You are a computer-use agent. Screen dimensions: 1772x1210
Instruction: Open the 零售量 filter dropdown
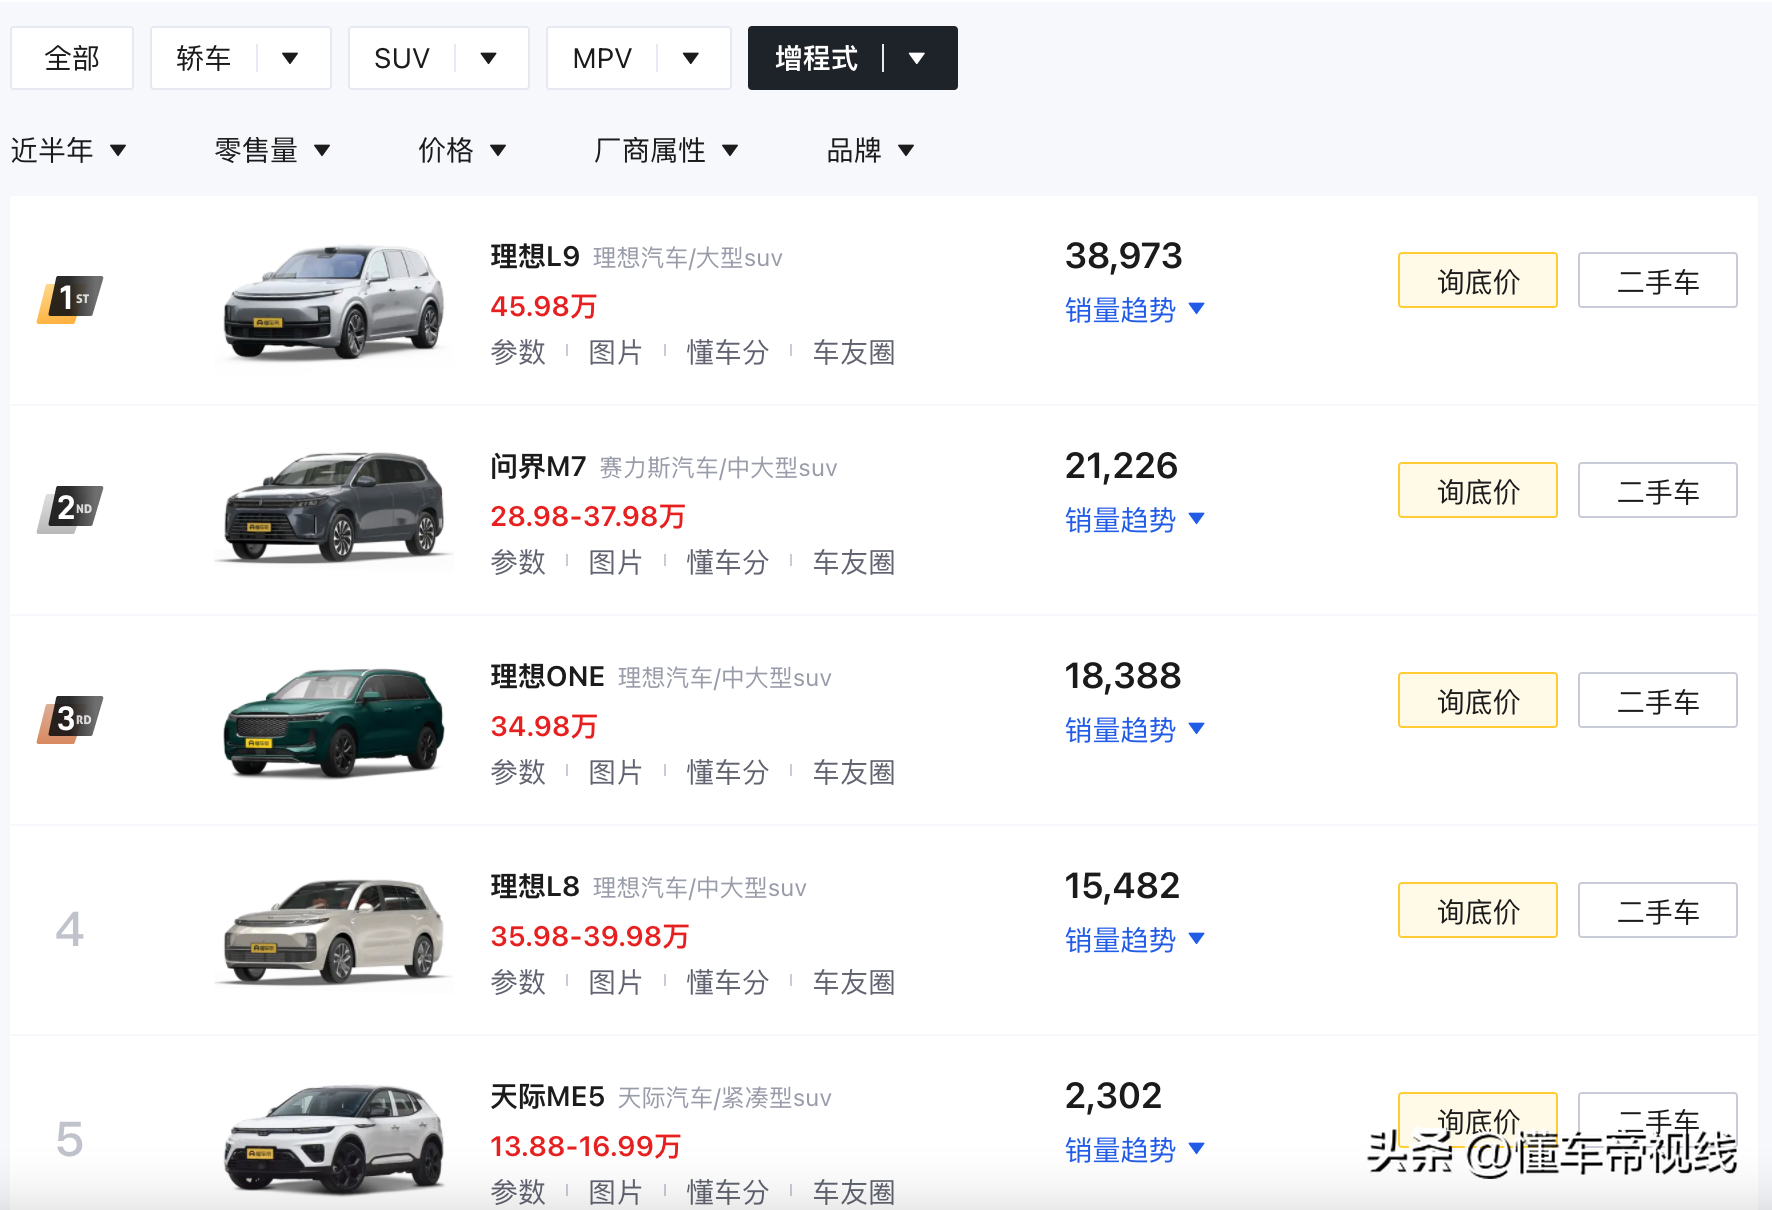pyautogui.click(x=272, y=150)
